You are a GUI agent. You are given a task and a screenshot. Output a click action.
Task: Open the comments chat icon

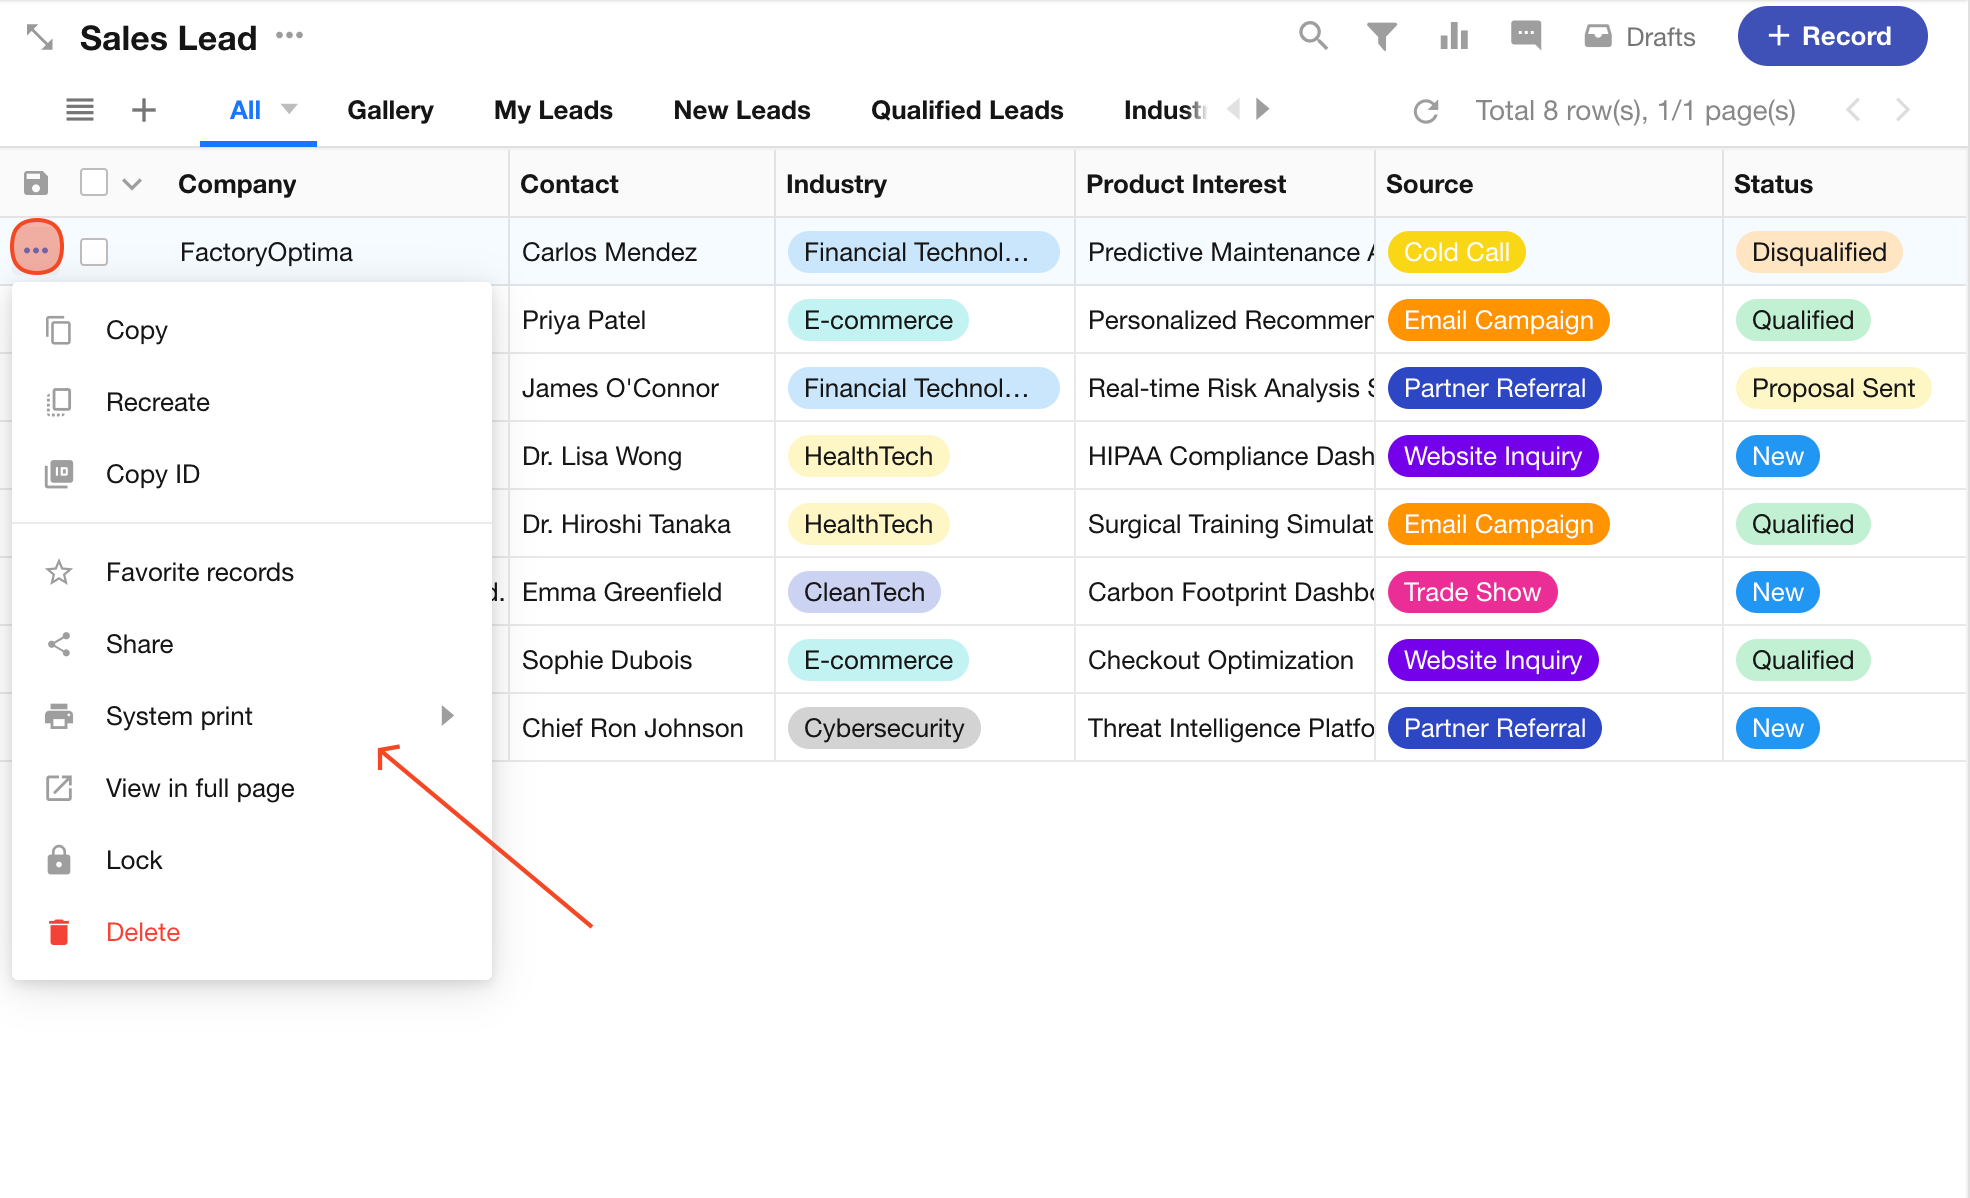point(1525,36)
